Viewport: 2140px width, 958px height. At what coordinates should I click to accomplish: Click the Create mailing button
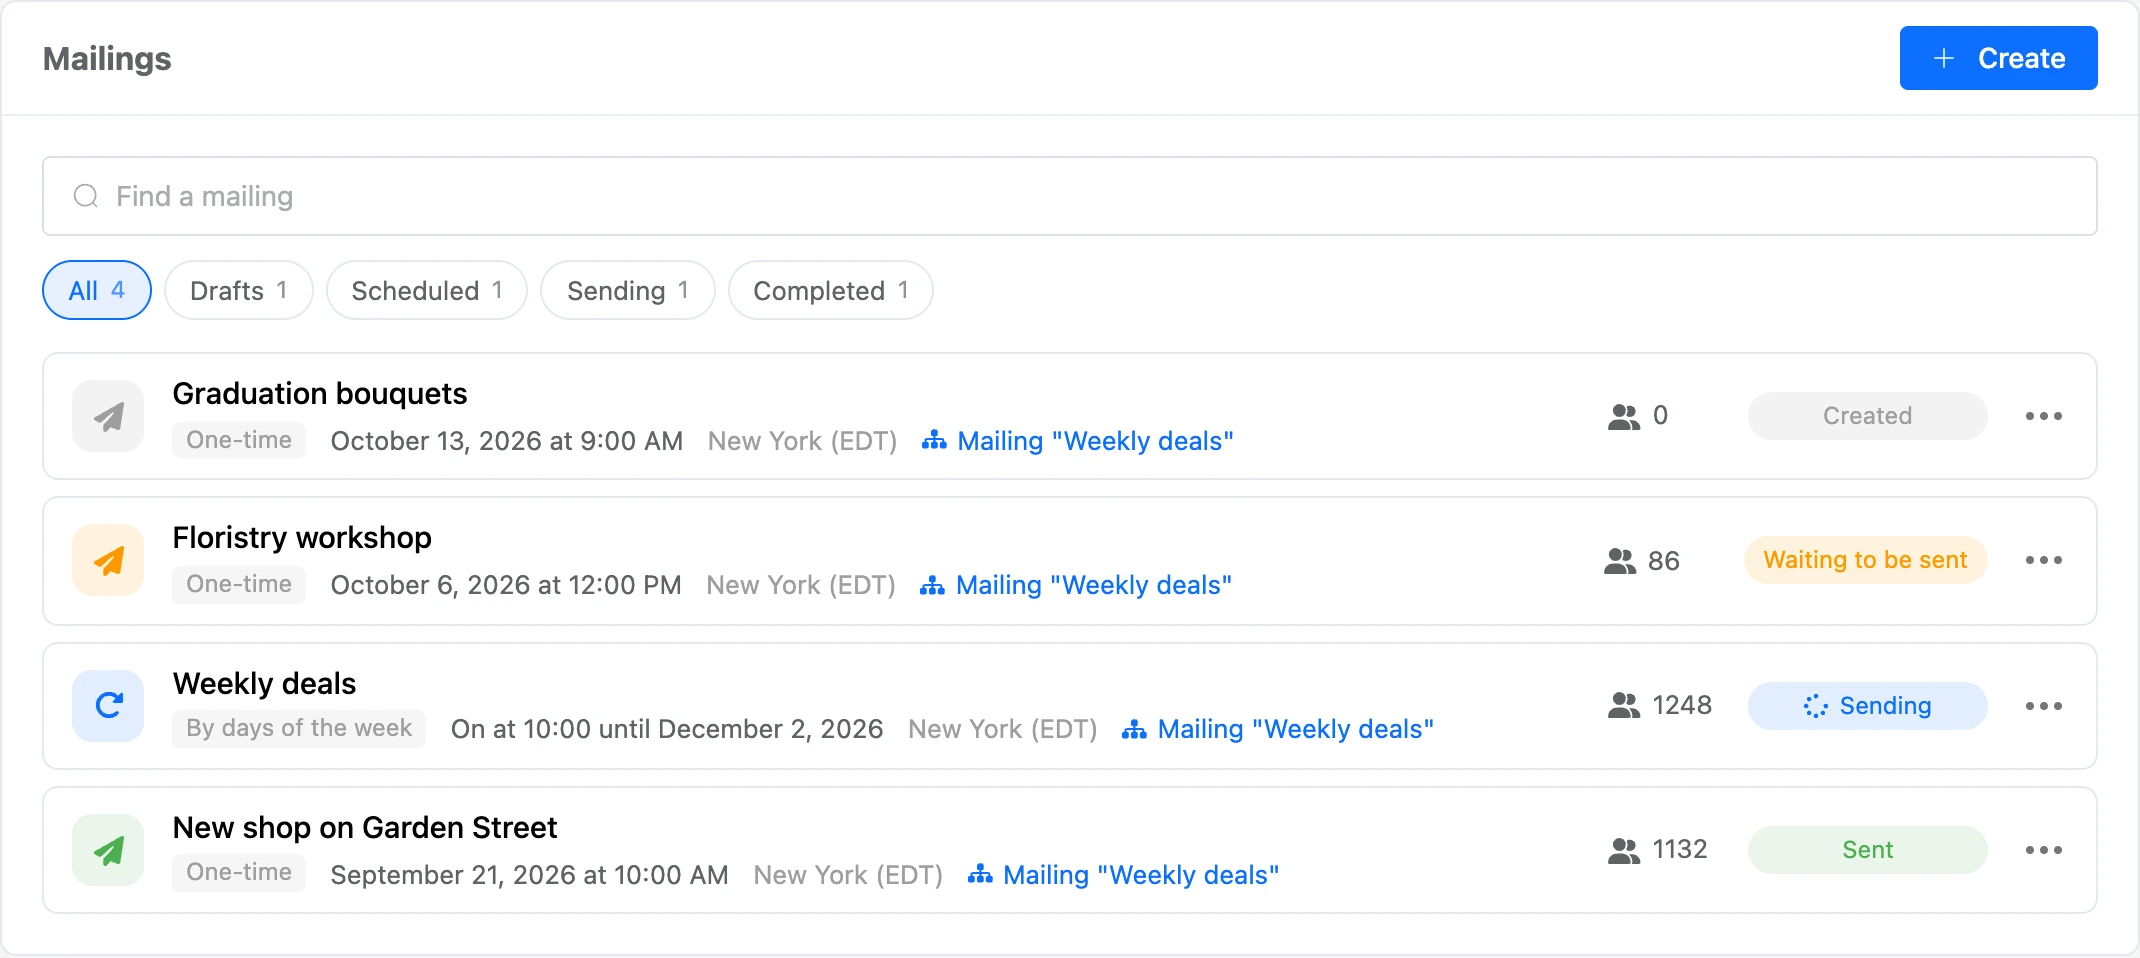click(1998, 58)
